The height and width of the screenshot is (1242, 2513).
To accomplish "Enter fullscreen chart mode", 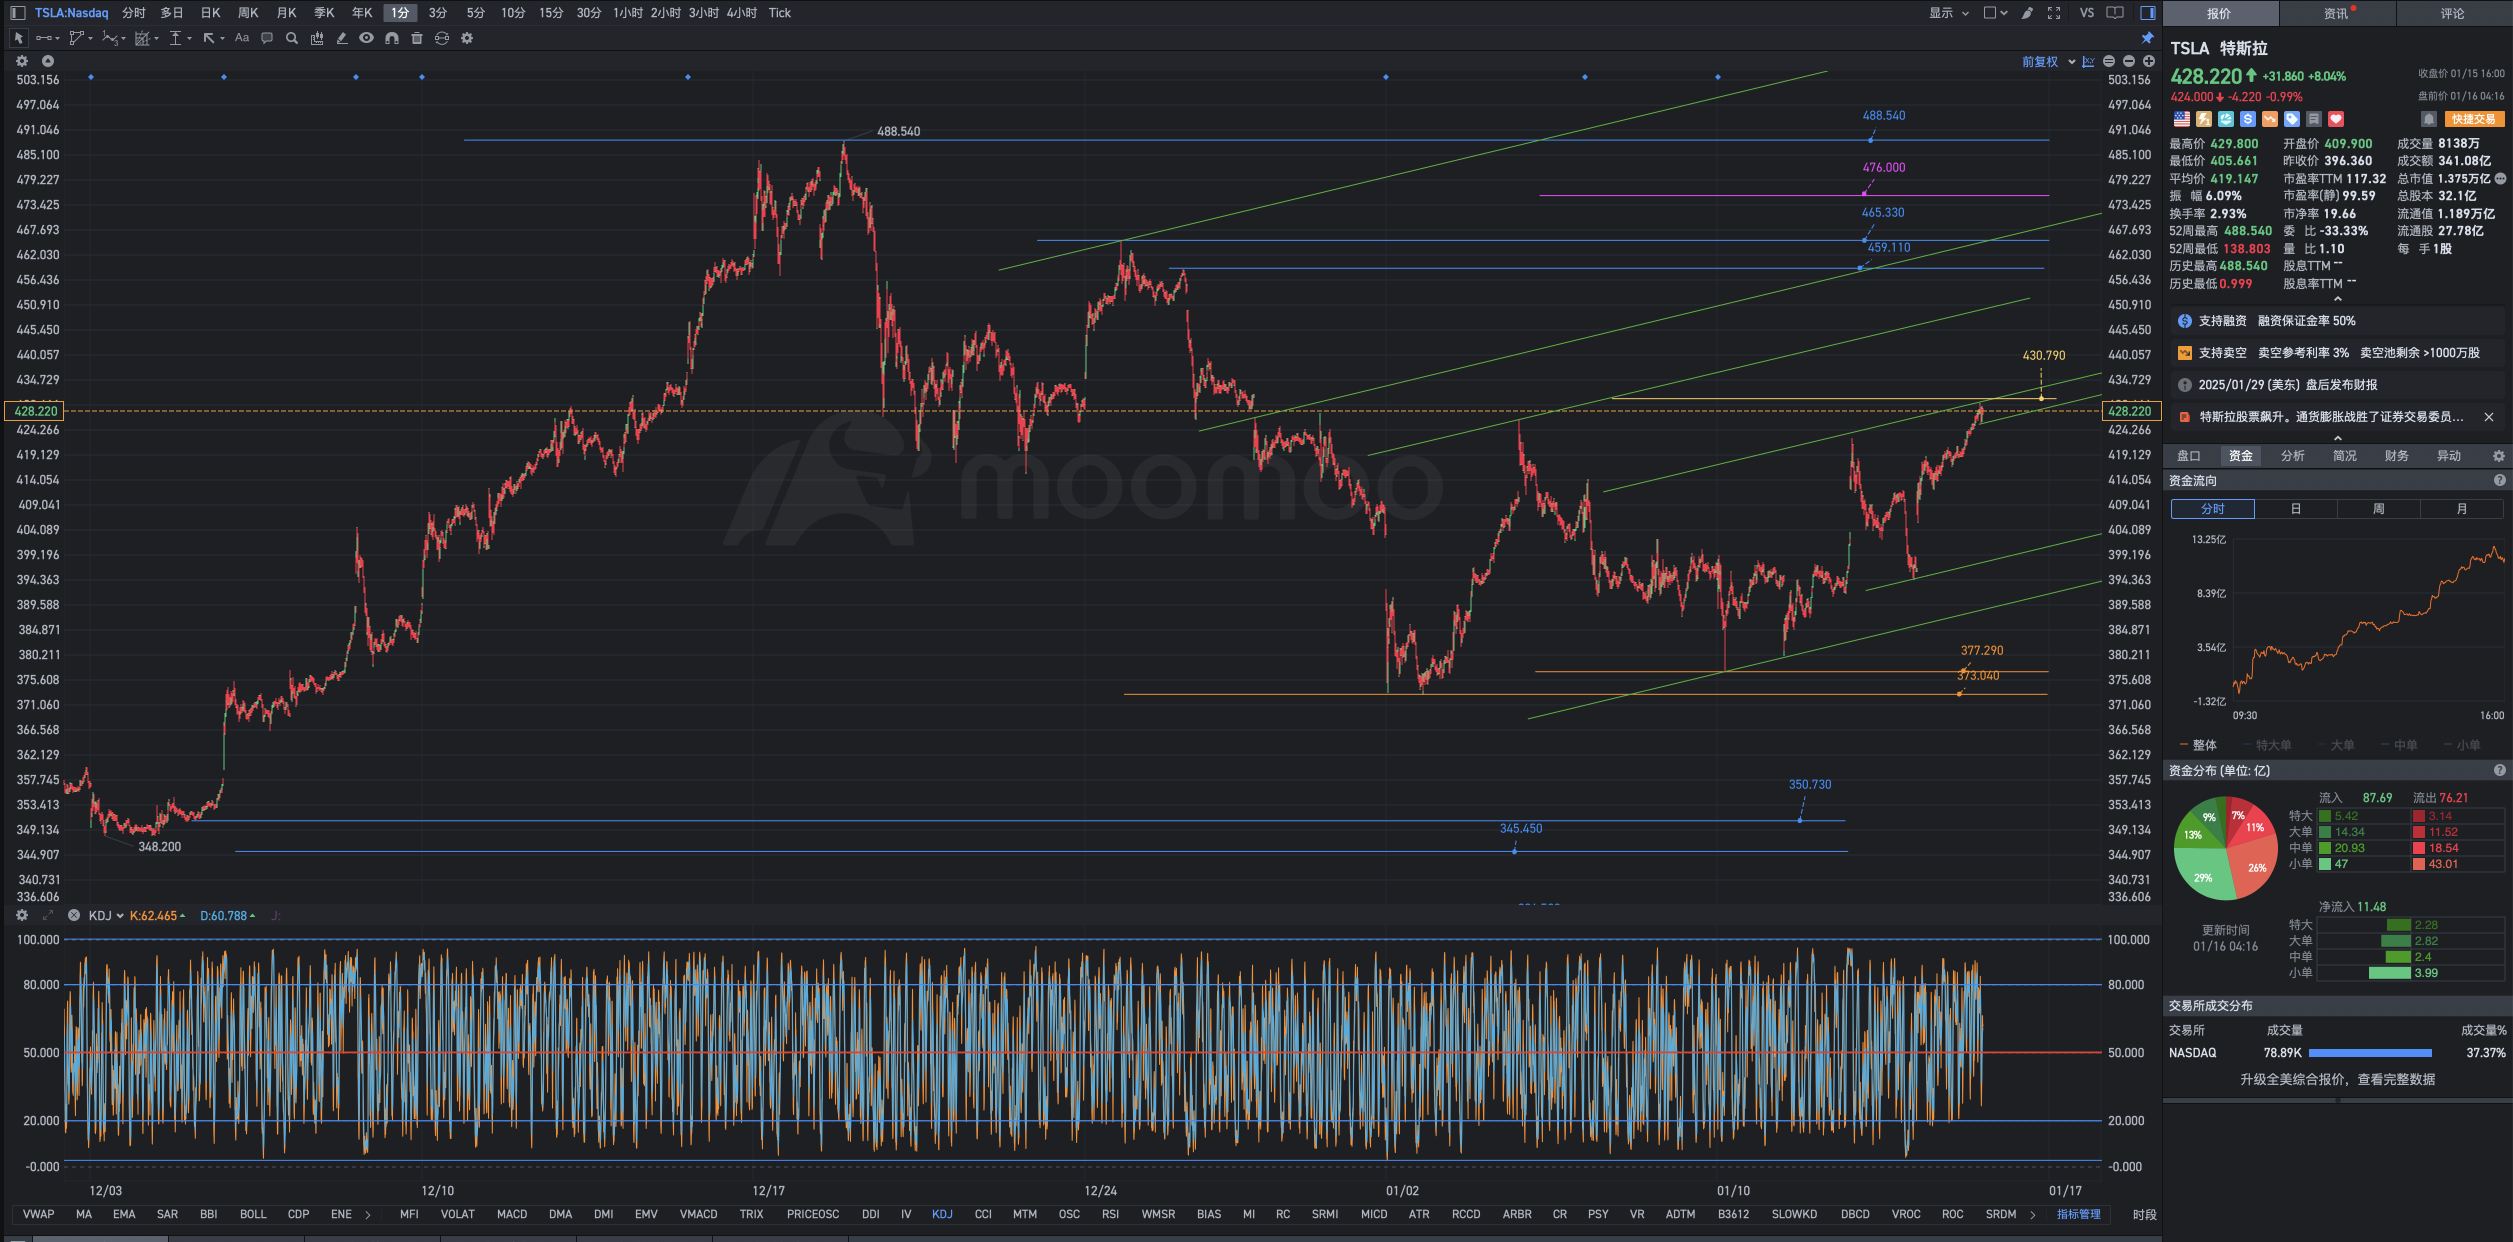I will [2054, 13].
